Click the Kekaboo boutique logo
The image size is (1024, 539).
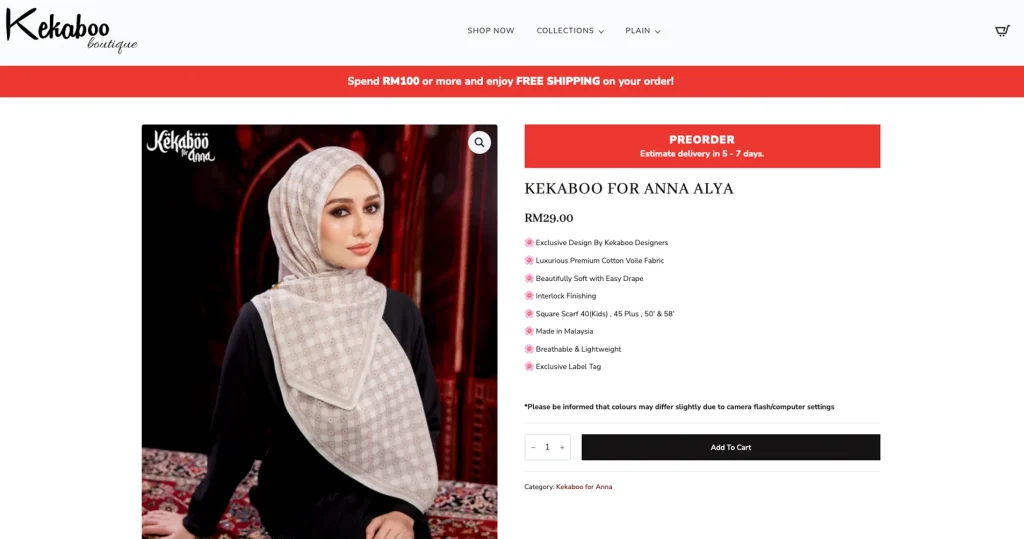(x=71, y=30)
